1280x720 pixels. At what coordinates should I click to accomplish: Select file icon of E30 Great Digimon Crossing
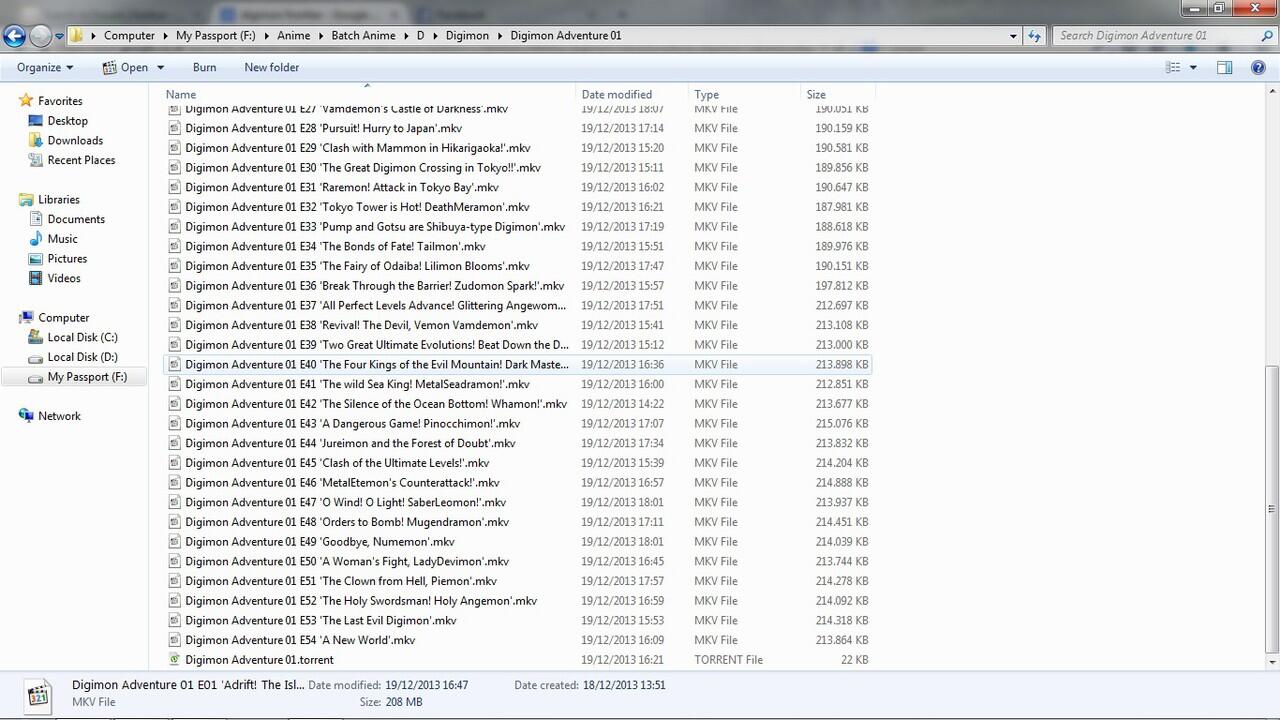[x=175, y=168]
